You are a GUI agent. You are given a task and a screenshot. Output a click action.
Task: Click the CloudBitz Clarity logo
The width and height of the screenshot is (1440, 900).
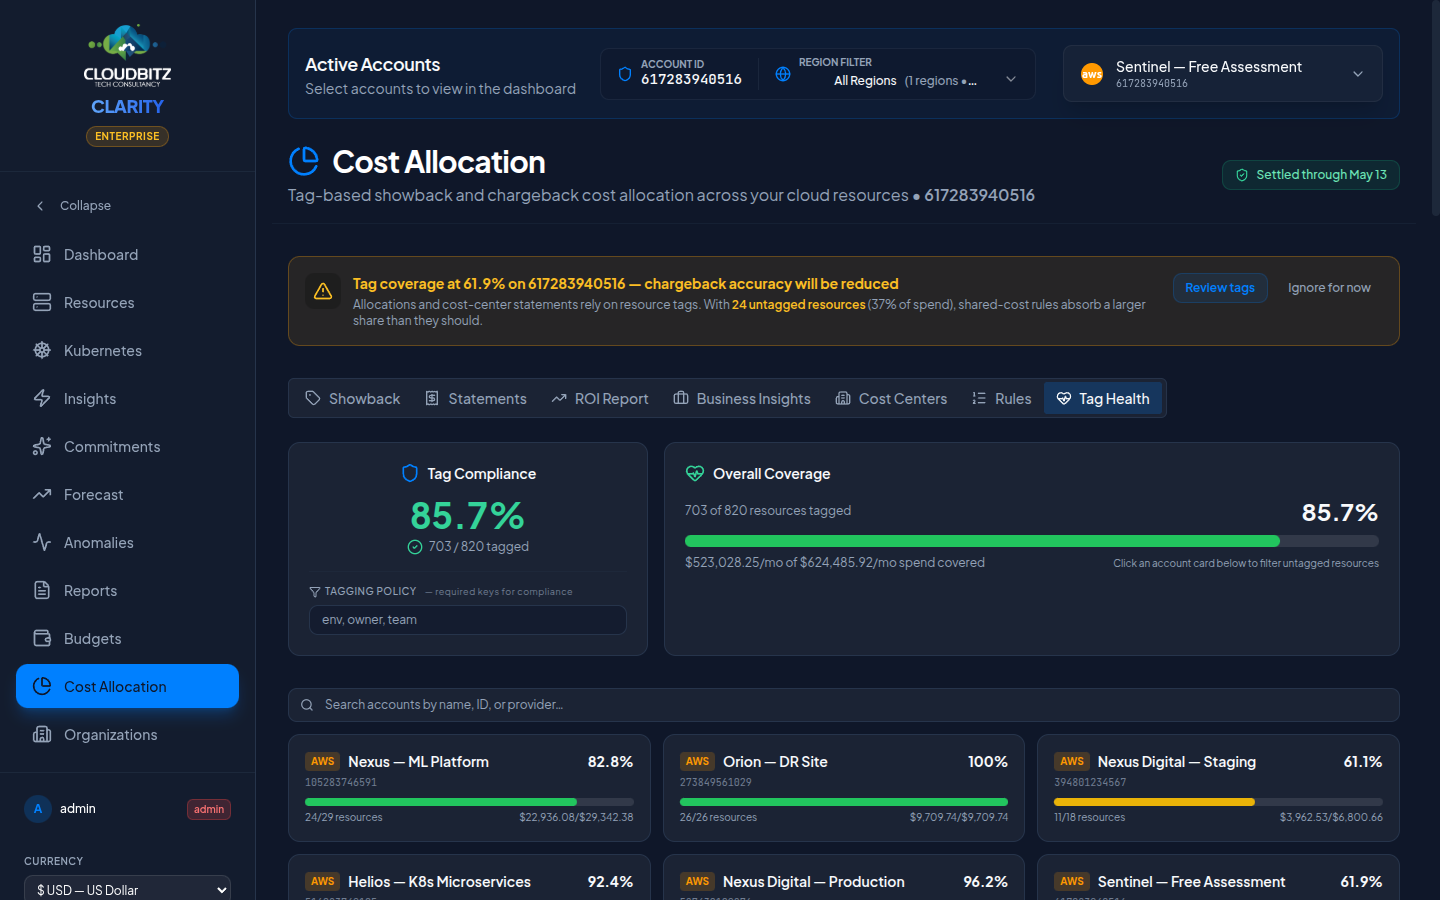coord(127,70)
